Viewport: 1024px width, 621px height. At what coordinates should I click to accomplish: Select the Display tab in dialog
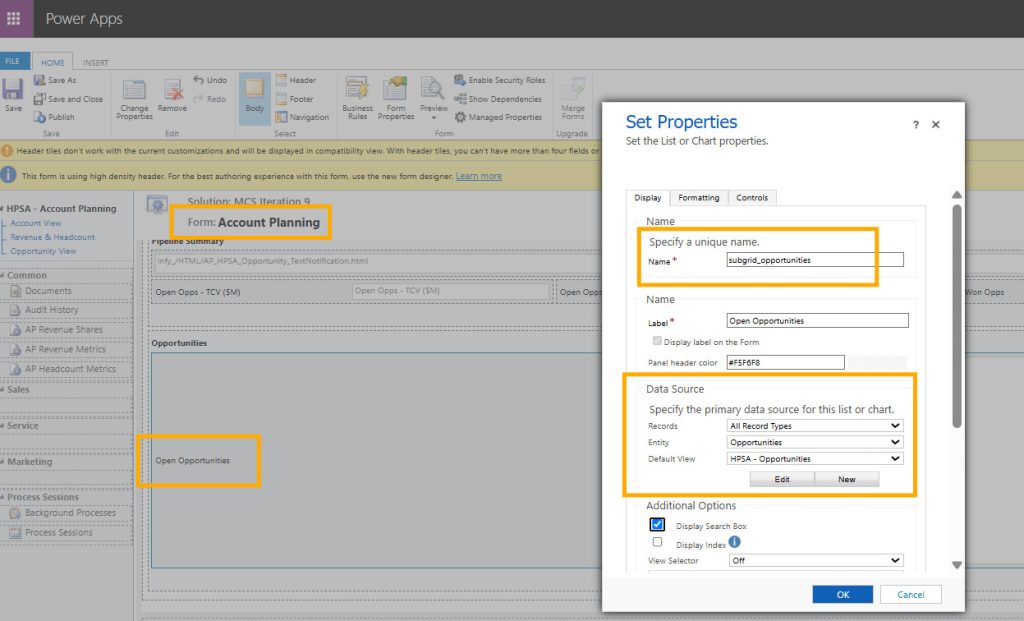648,198
